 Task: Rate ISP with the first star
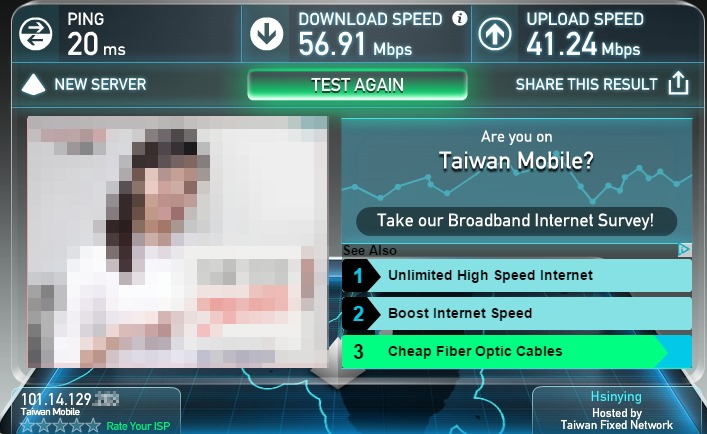click(28, 425)
